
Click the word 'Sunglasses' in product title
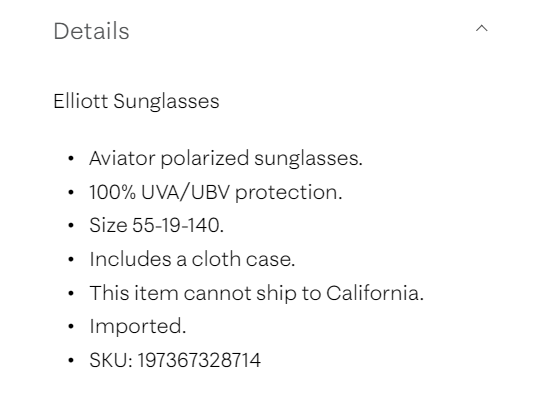coord(166,102)
